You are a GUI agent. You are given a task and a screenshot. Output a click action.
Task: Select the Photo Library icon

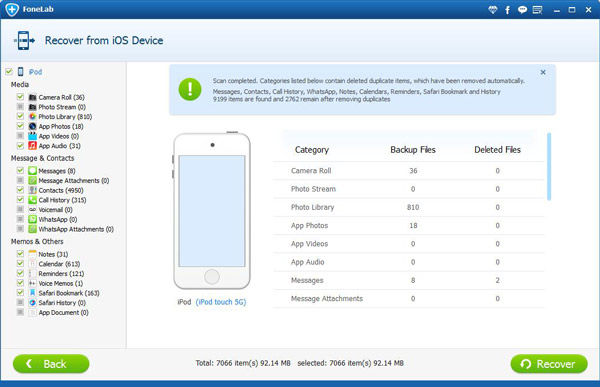[x=33, y=116]
